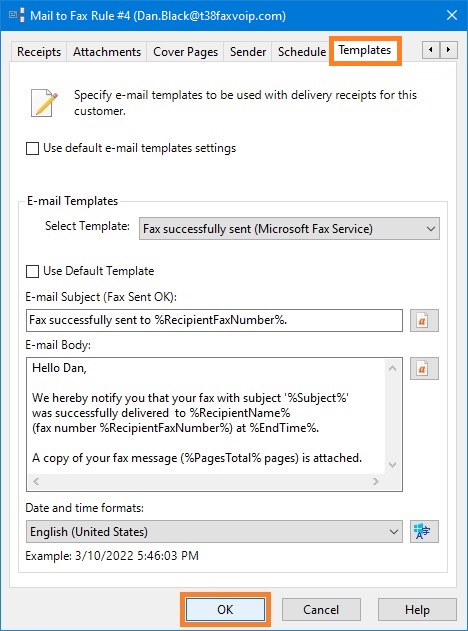Check the Use Default Template box

point(32,271)
